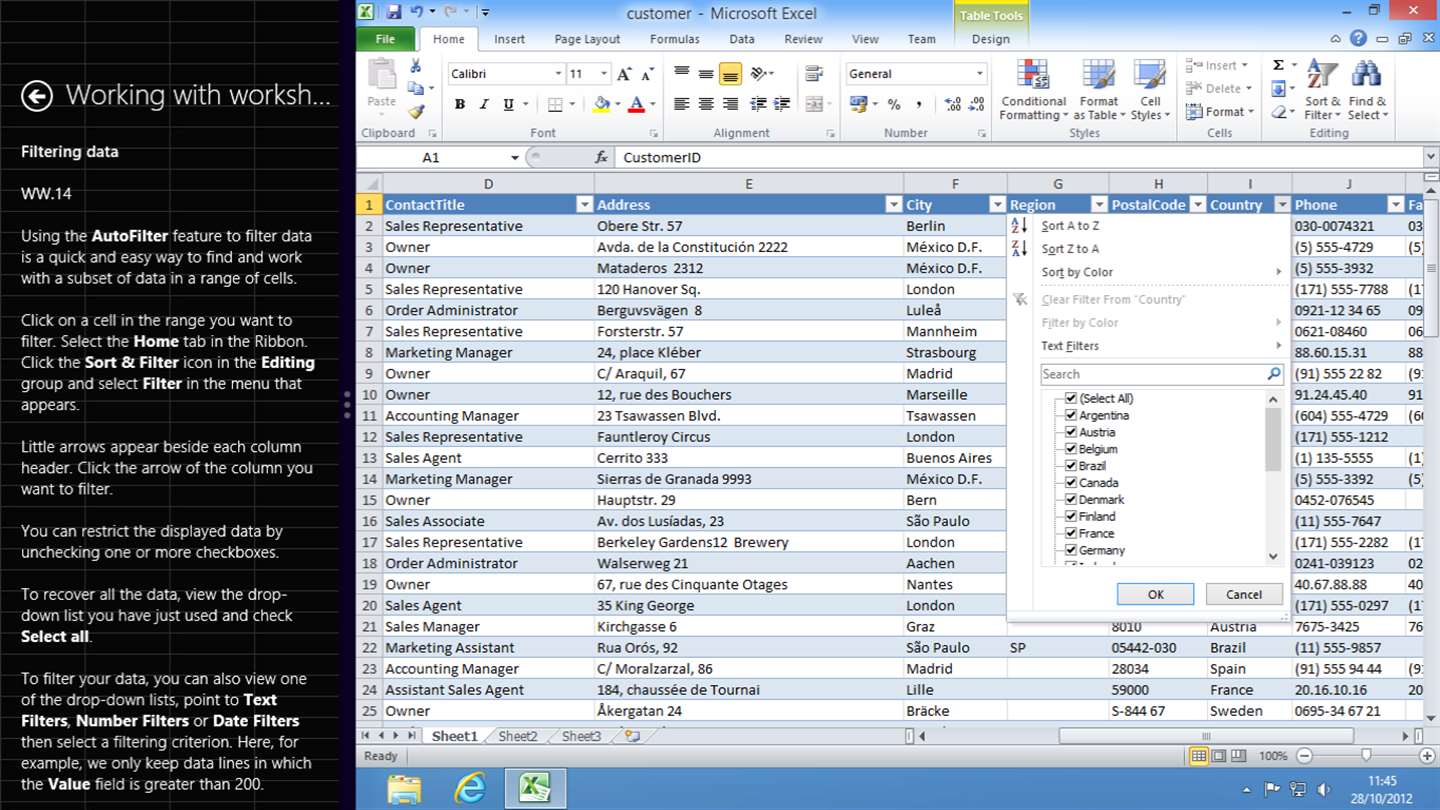Click the Search box in filter menu
Viewport: 1440px width, 810px height.
(x=1152, y=374)
